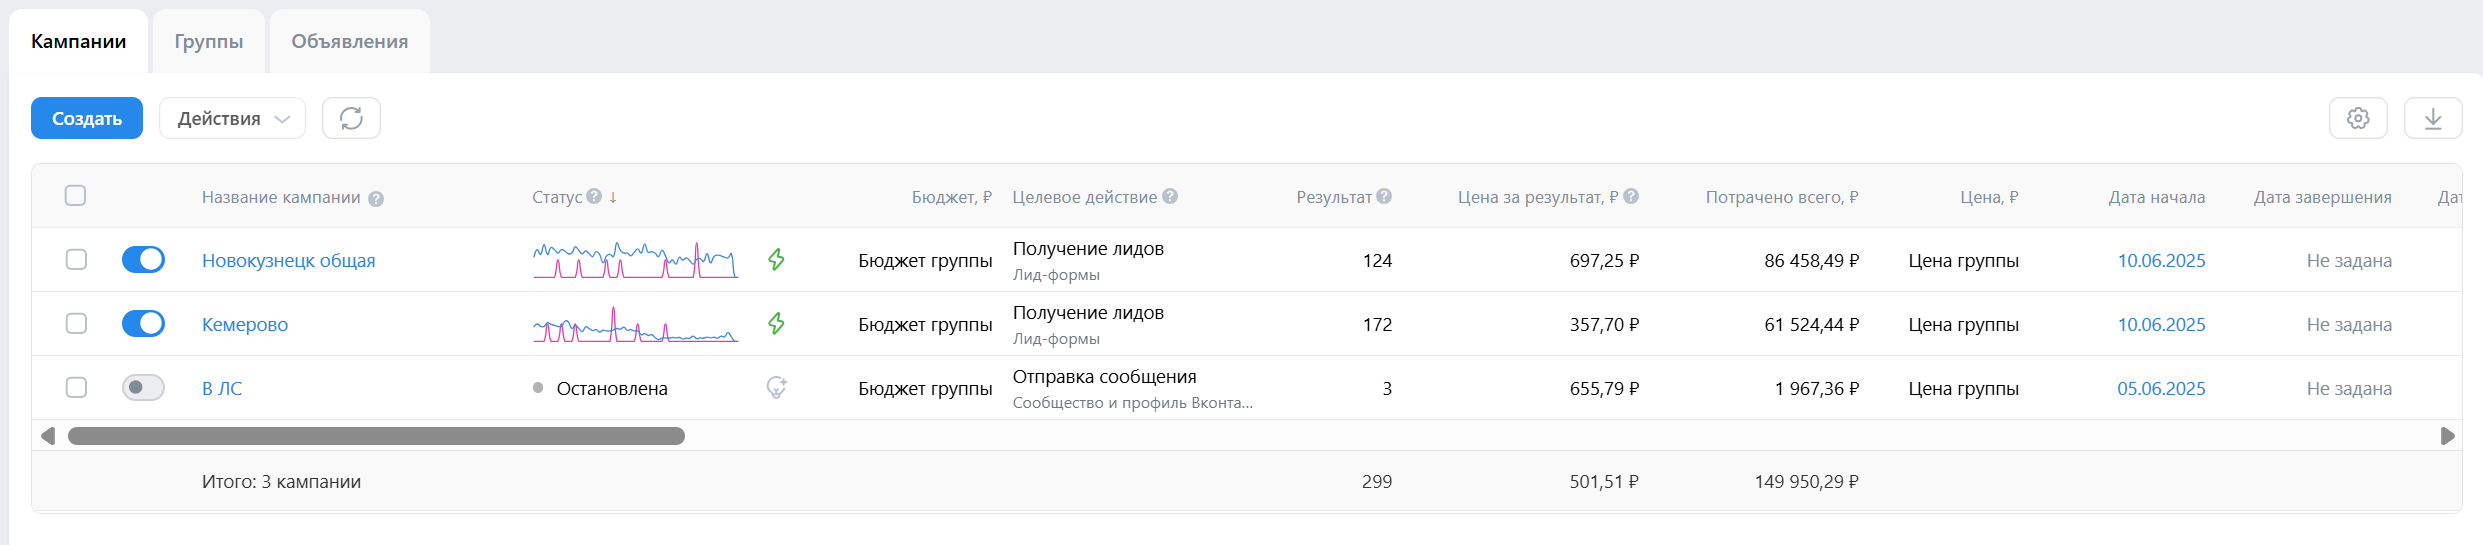Screen dimensions: 2483x545
Task: Check the select-all campaigns checkbox
Action: pos(76,196)
